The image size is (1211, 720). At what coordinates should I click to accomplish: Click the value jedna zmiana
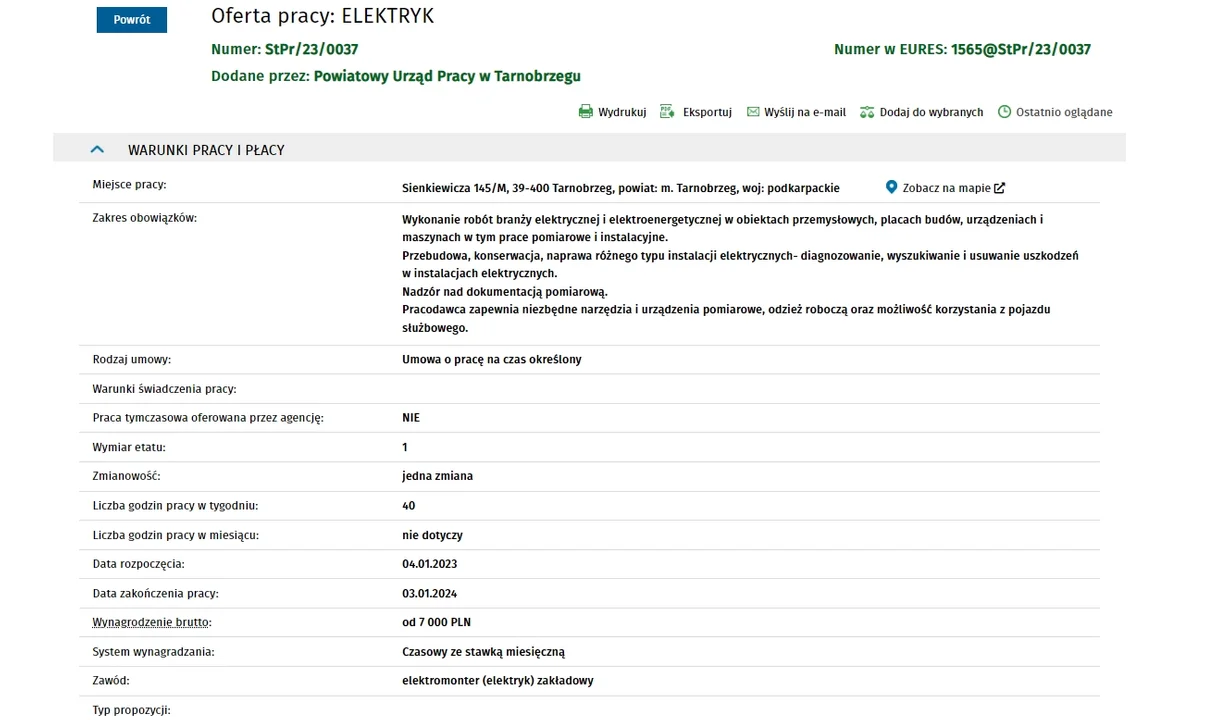(x=437, y=476)
